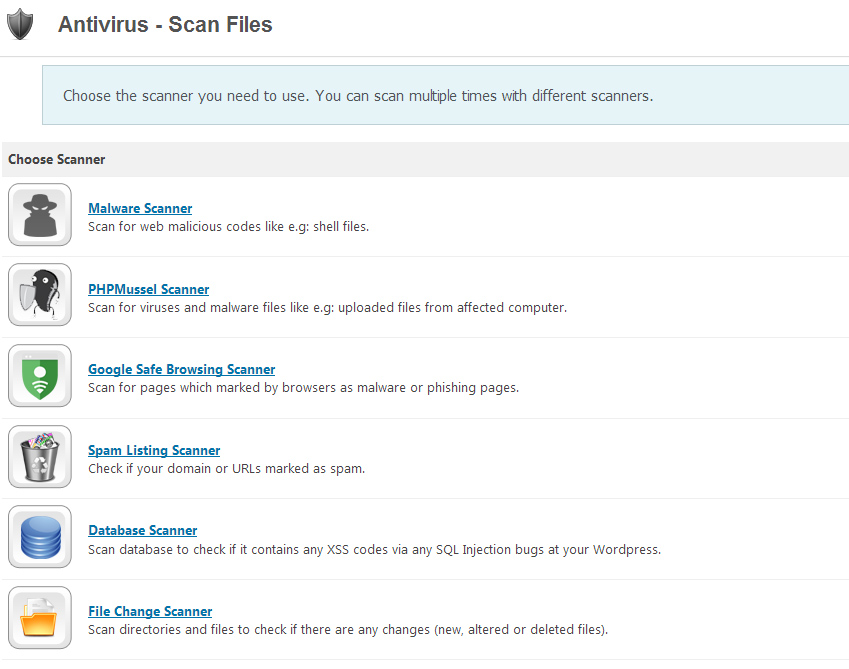This screenshot has width=849, height=669.
Task: Click the blue info notice about choosing scanners
Action: coord(357,97)
